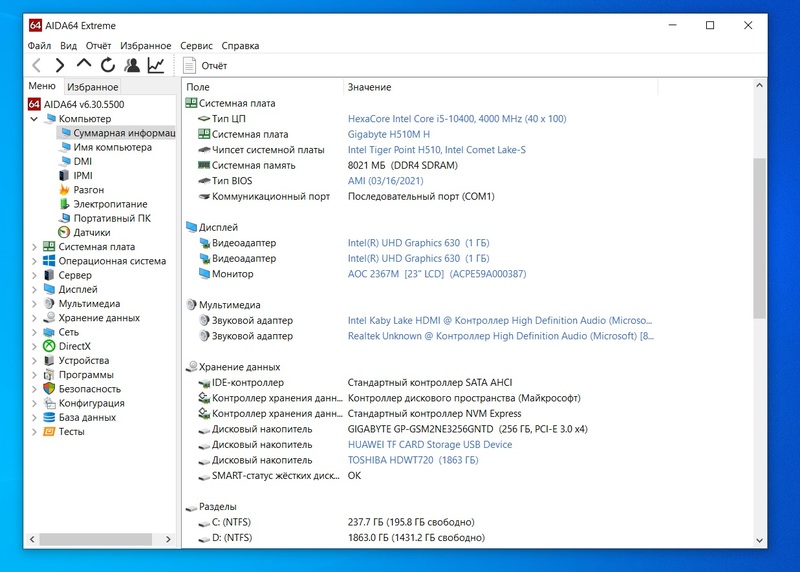Click the Тип ЦП processor icon

[204, 118]
